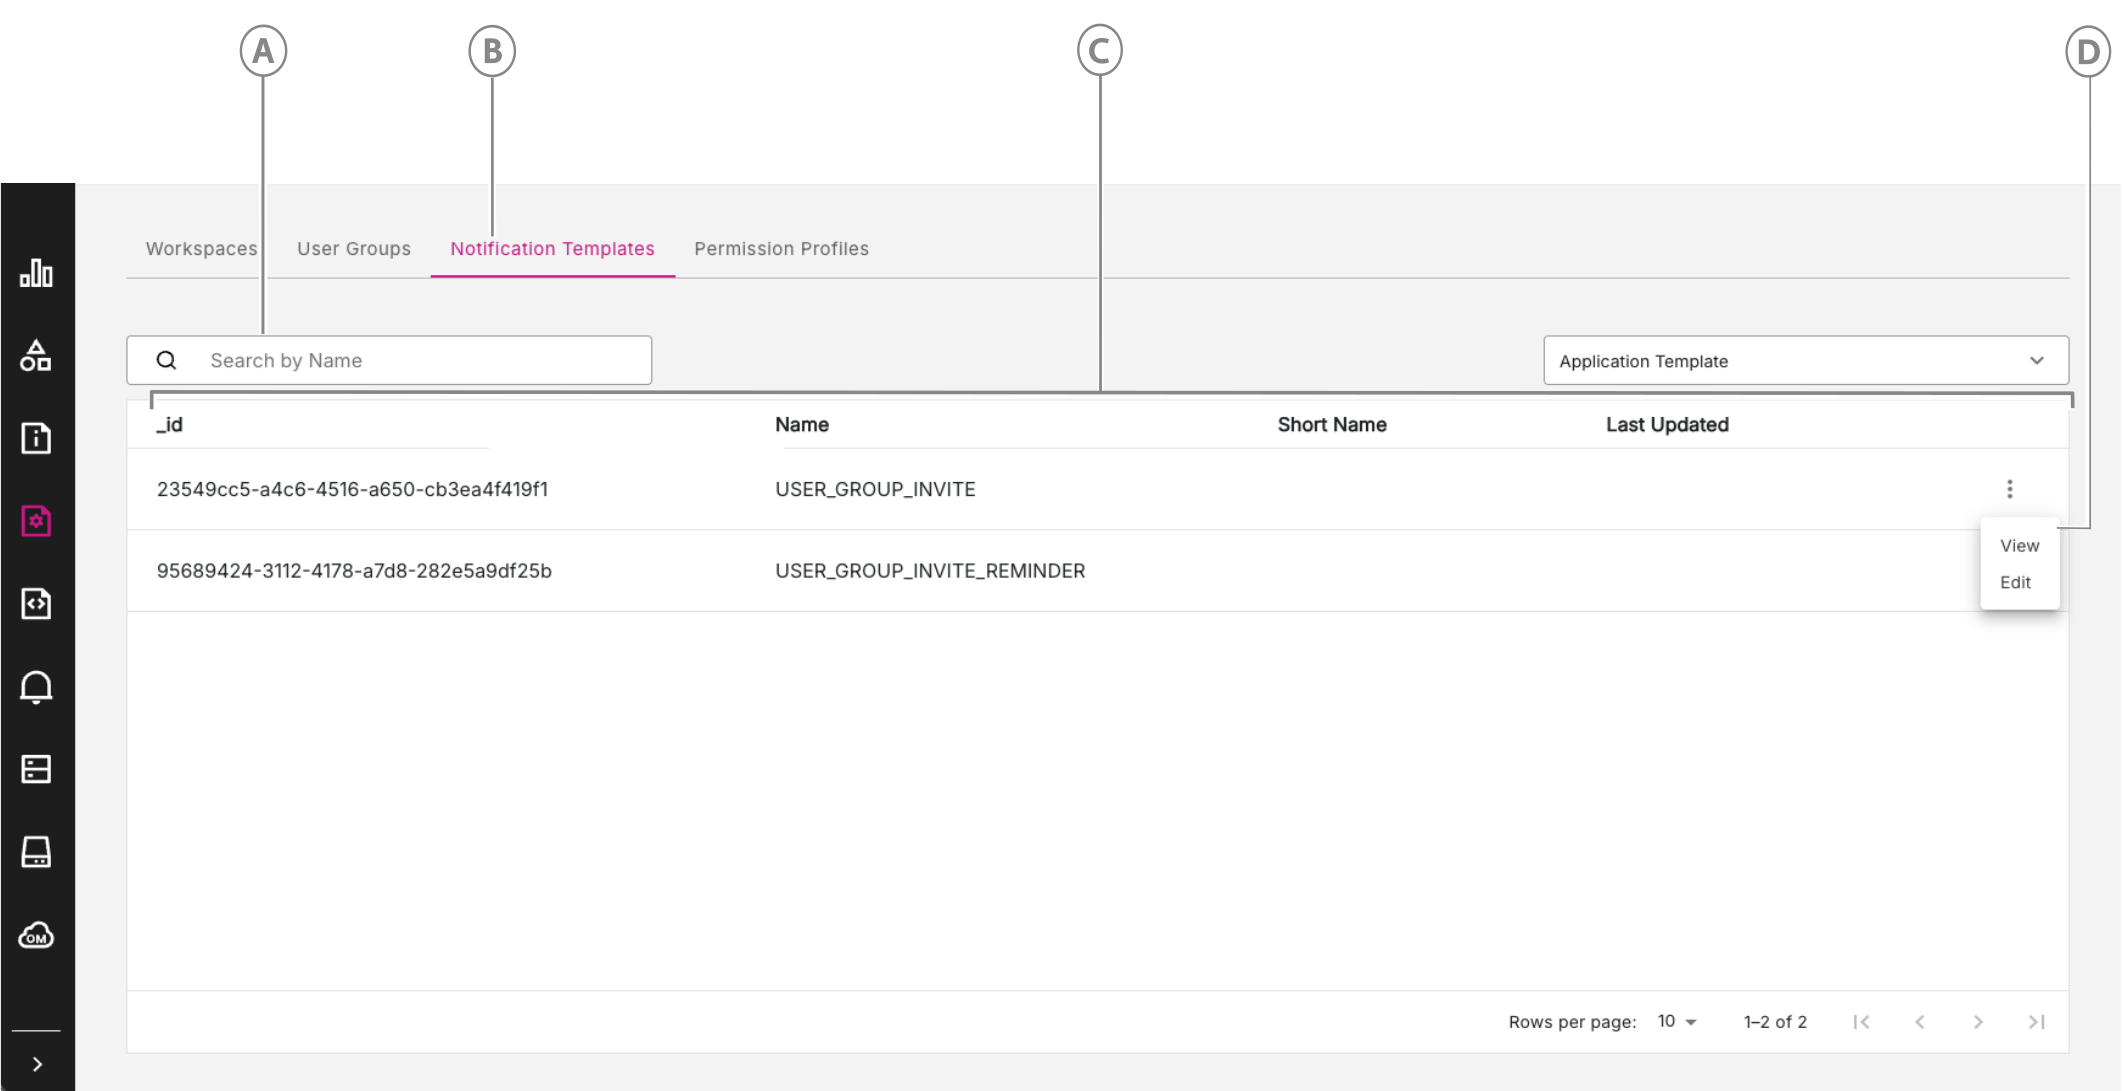Click the drive device sidebar icon

36,852
